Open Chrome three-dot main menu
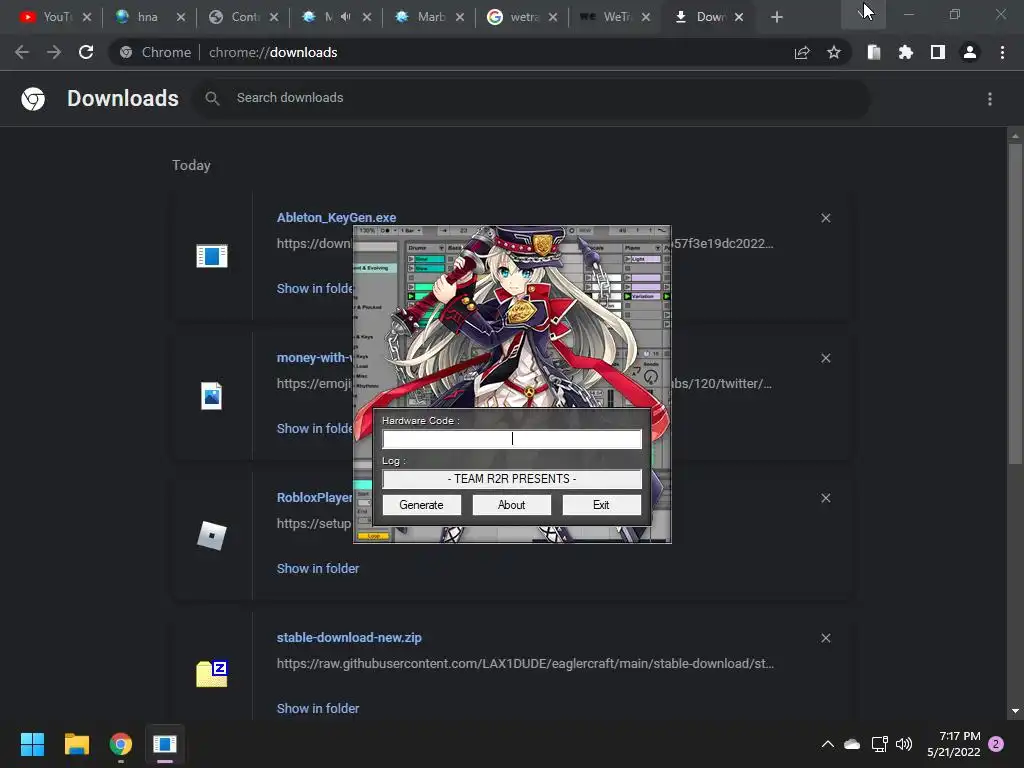This screenshot has width=1024, height=768. coord(1002,52)
